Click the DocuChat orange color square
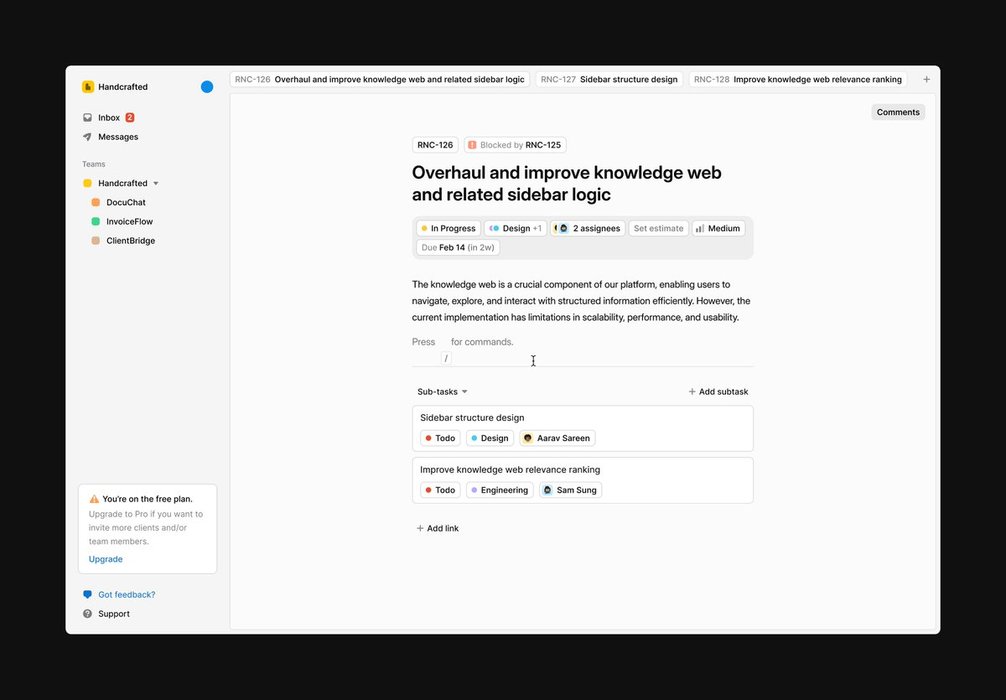Image resolution: width=1006 pixels, height=700 pixels. 96,203
